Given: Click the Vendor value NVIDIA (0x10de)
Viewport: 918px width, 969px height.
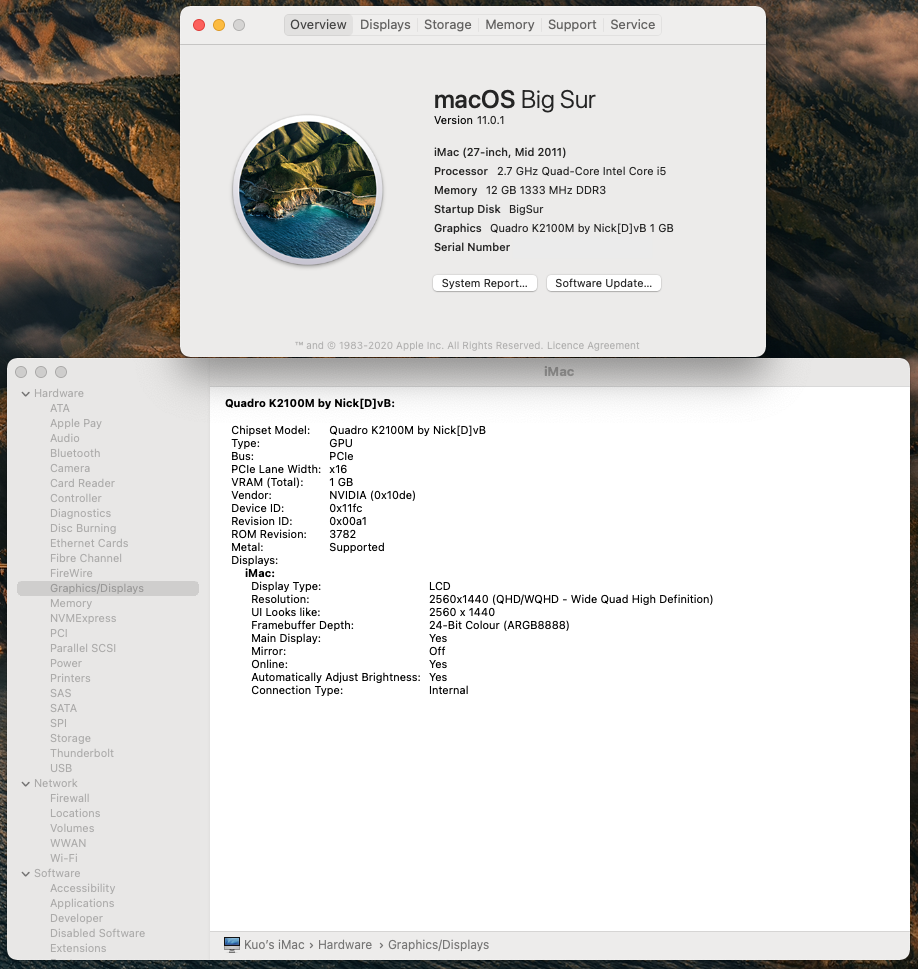Looking at the screenshot, I should coord(372,495).
